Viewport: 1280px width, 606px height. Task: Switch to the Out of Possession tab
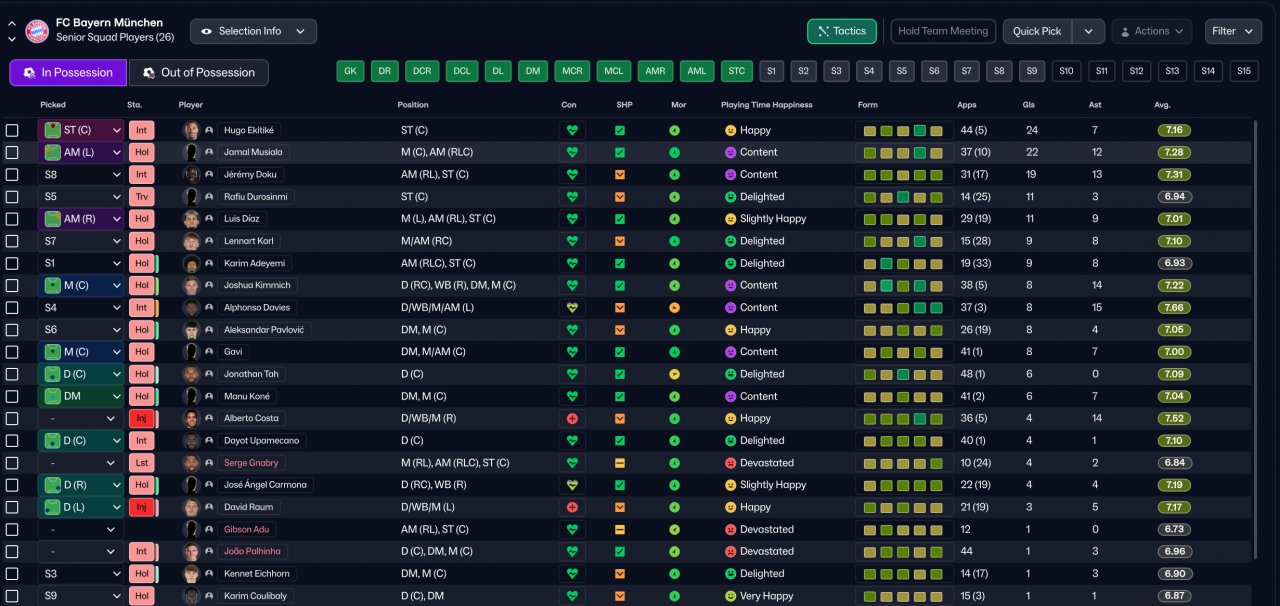199,72
